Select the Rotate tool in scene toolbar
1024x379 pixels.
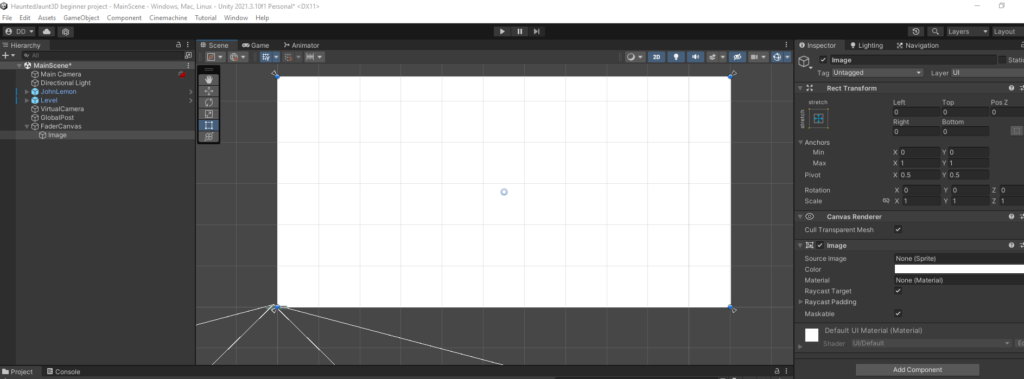pos(209,103)
